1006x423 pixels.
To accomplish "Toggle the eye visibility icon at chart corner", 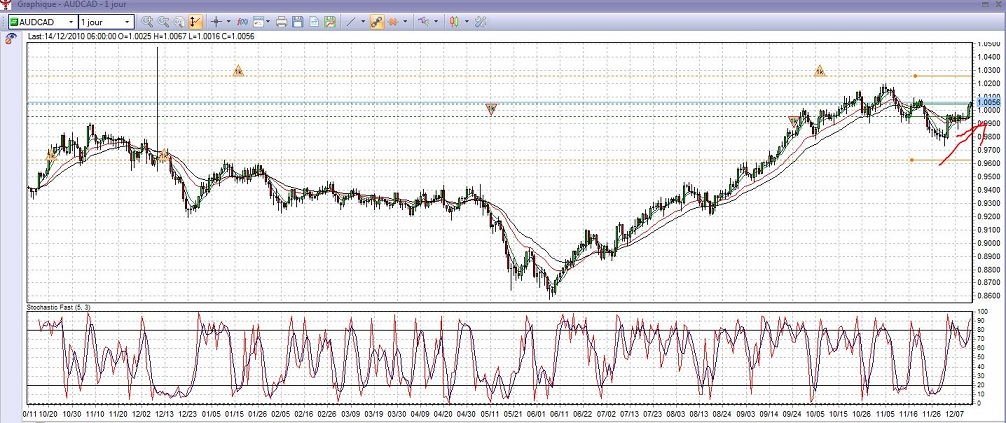I will point(12,37).
